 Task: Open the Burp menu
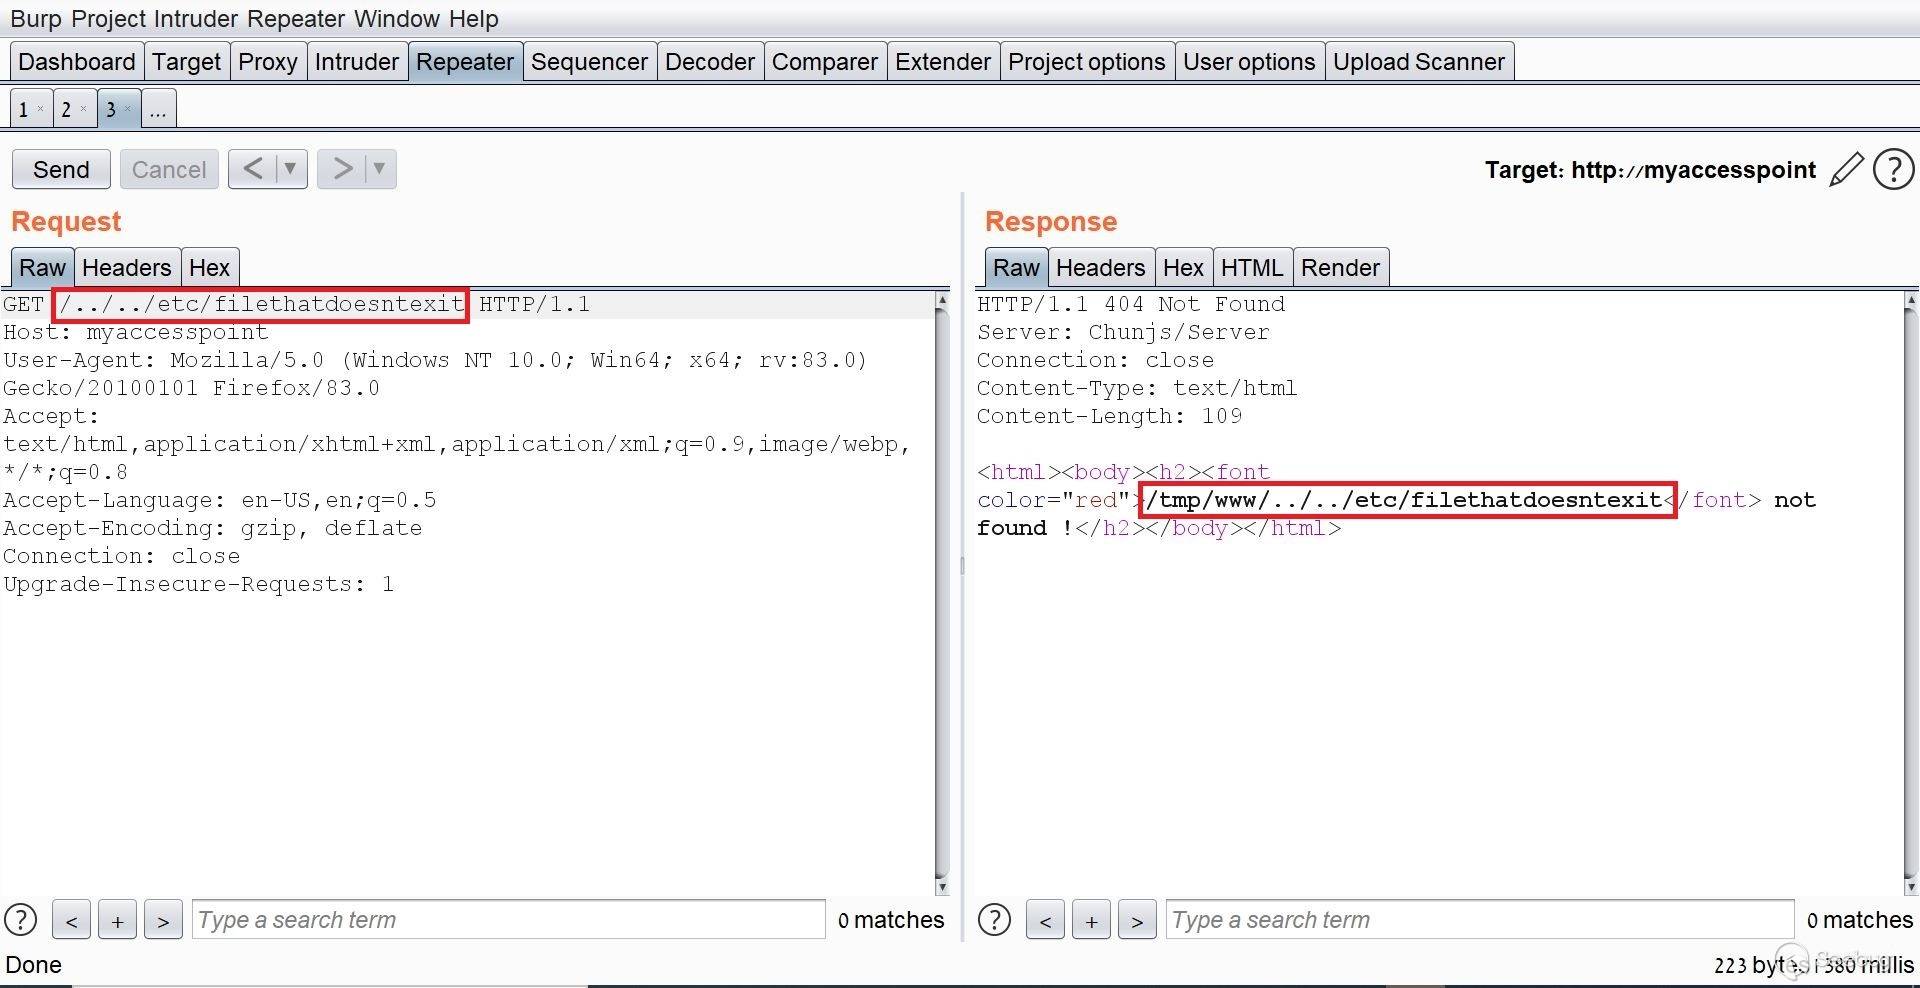pos(35,18)
